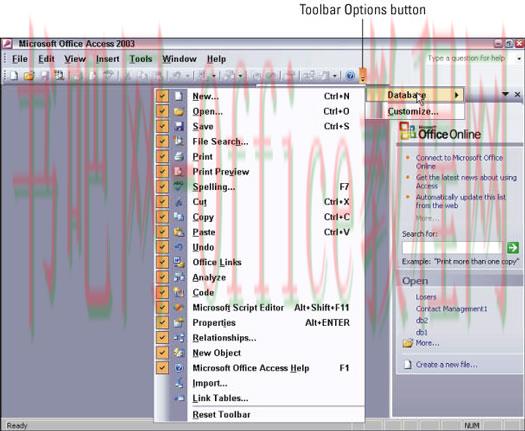The image size is (525, 431).
Task: Click the icon beside Print Preview
Action: [179, 171]
